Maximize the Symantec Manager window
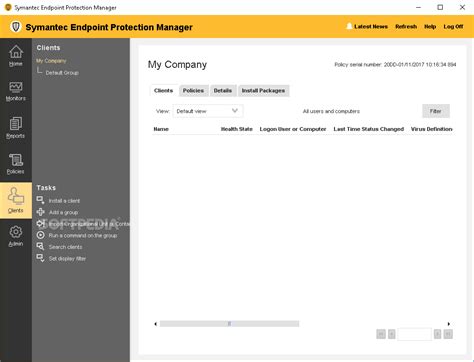The height and width of the screenshot is (362, 474). [x=440, y=7]
